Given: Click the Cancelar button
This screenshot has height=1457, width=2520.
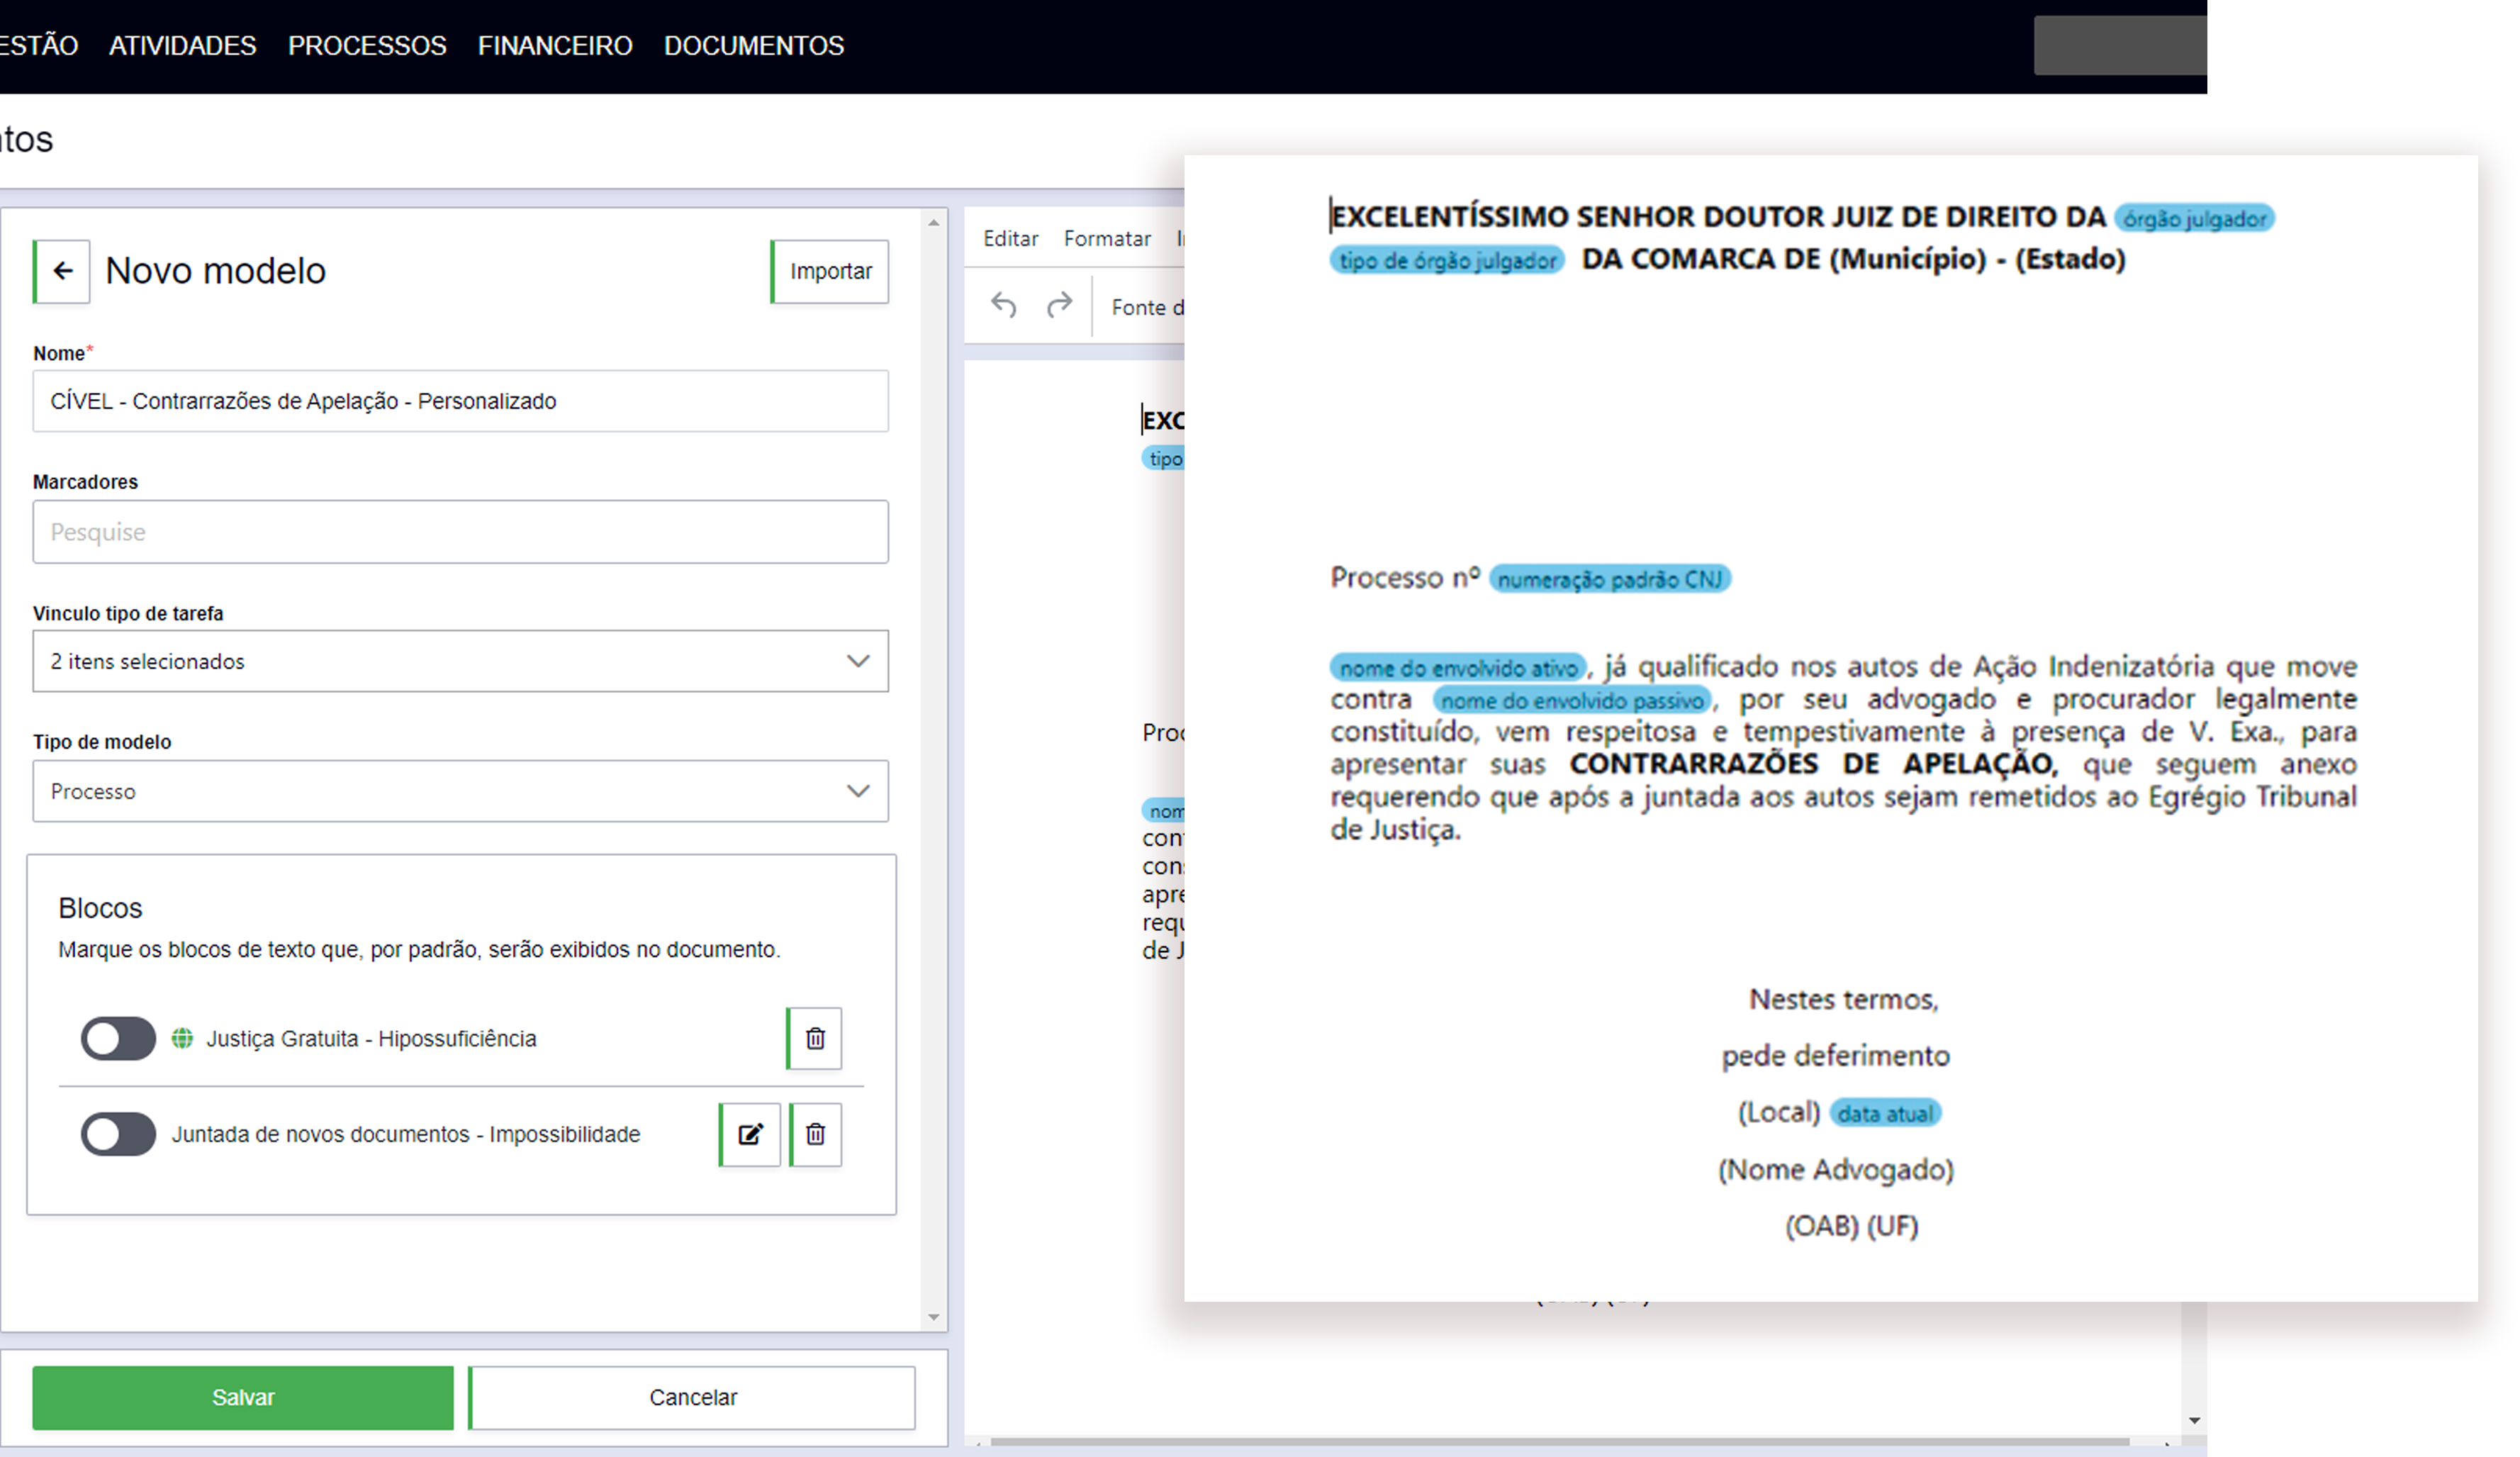Looking at the screenshot, I should (x=693, y=1397).
